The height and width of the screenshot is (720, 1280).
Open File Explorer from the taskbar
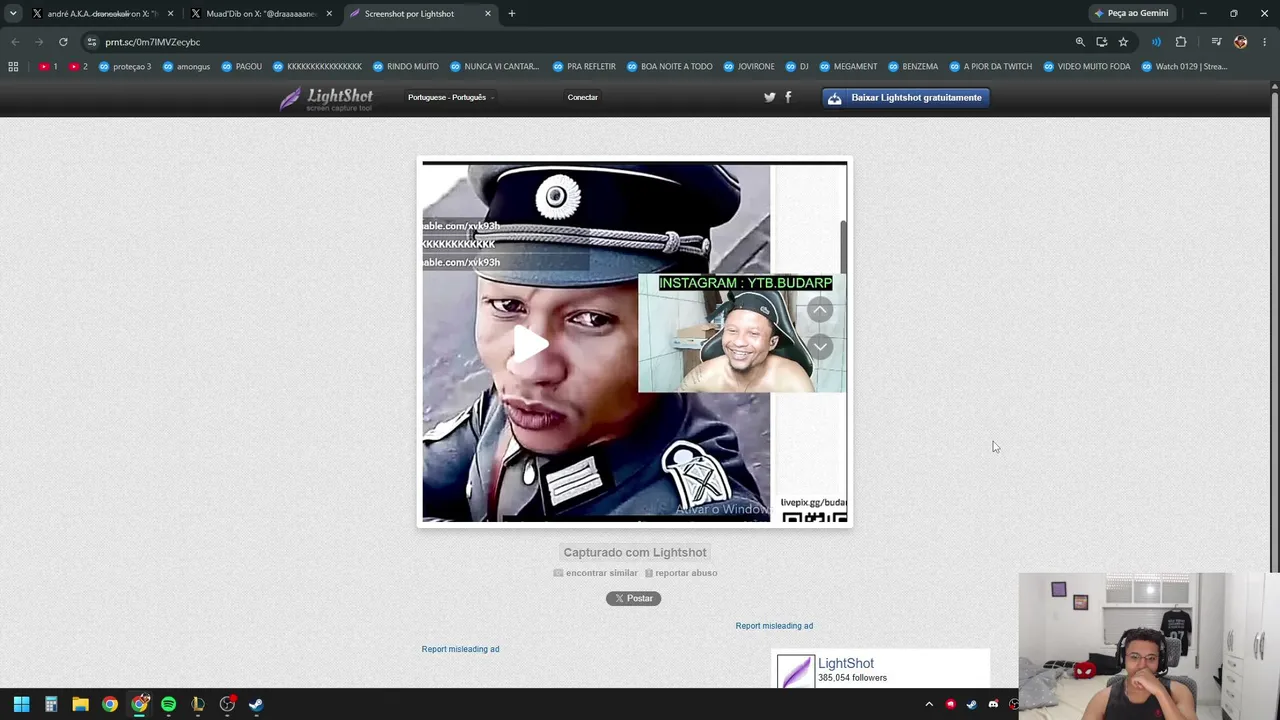click(x=80, y=704)
